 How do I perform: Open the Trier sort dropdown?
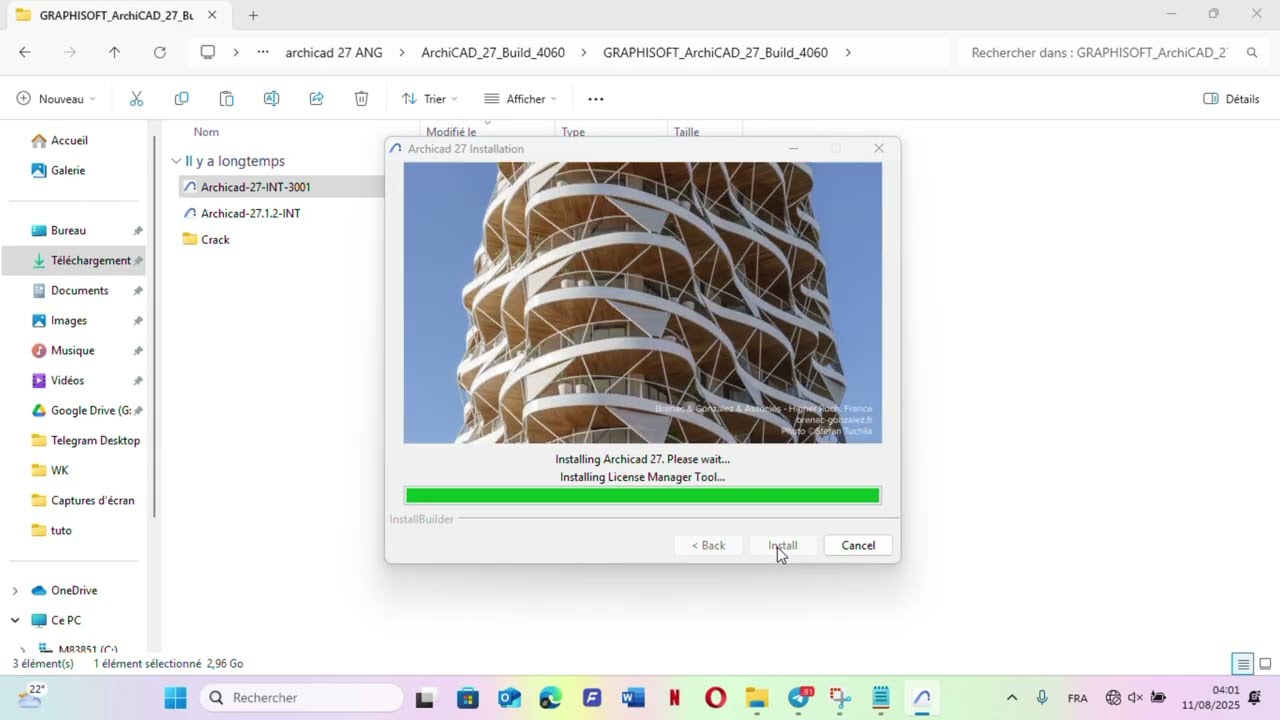click(x=429, y=99)
